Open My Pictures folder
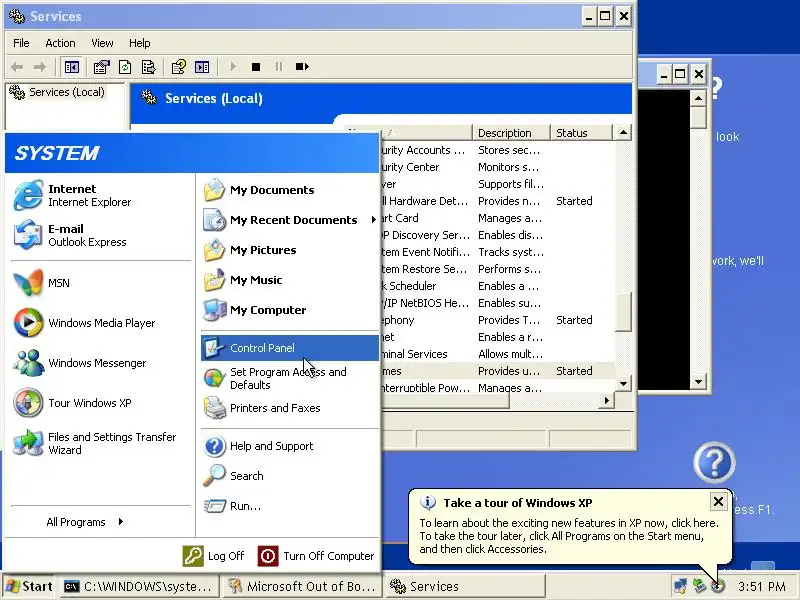The height and width of the screenshot is (600, 800). coord(289,250)
